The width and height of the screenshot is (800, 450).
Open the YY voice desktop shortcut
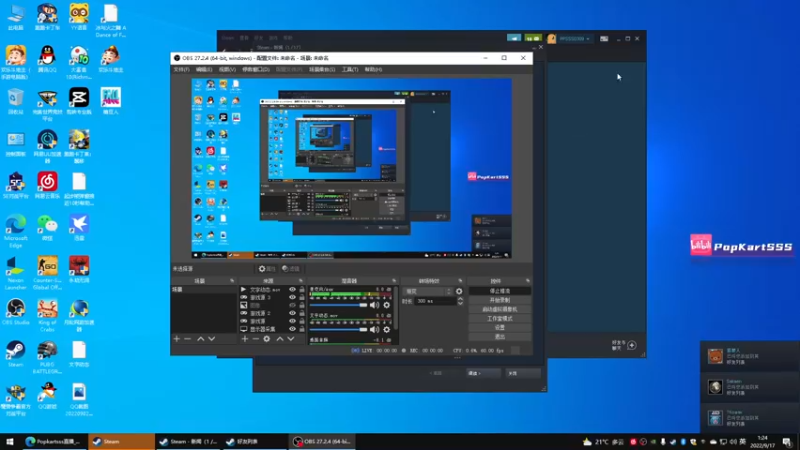(79, 17)
